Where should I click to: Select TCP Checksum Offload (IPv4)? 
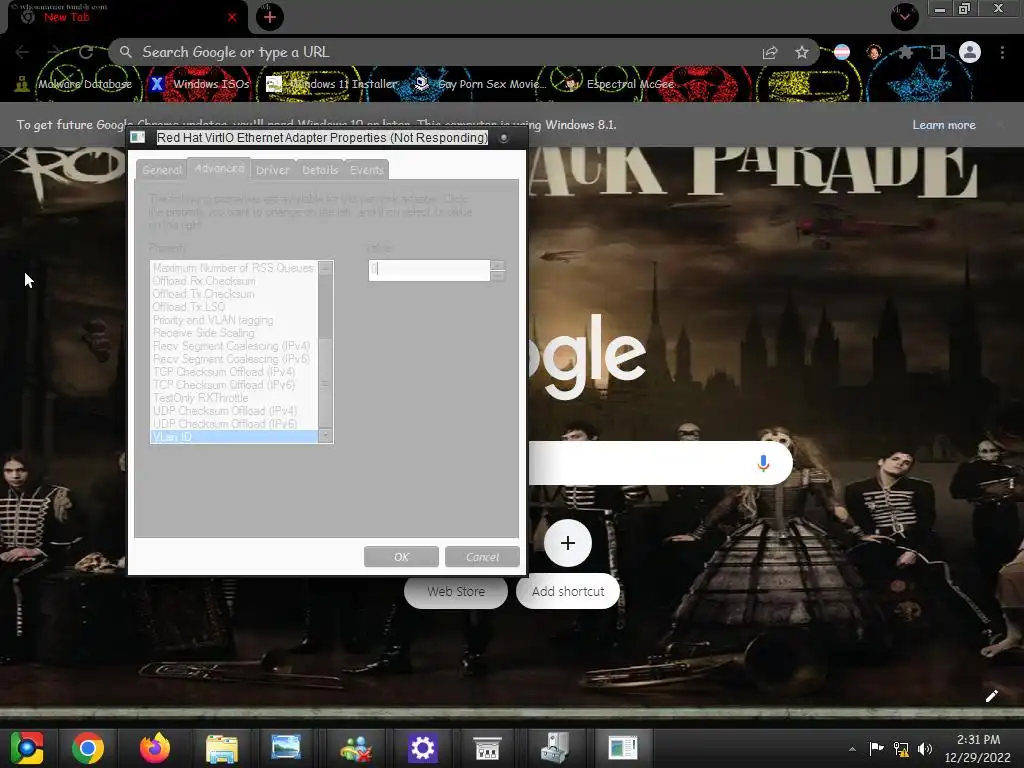[233, 372]
